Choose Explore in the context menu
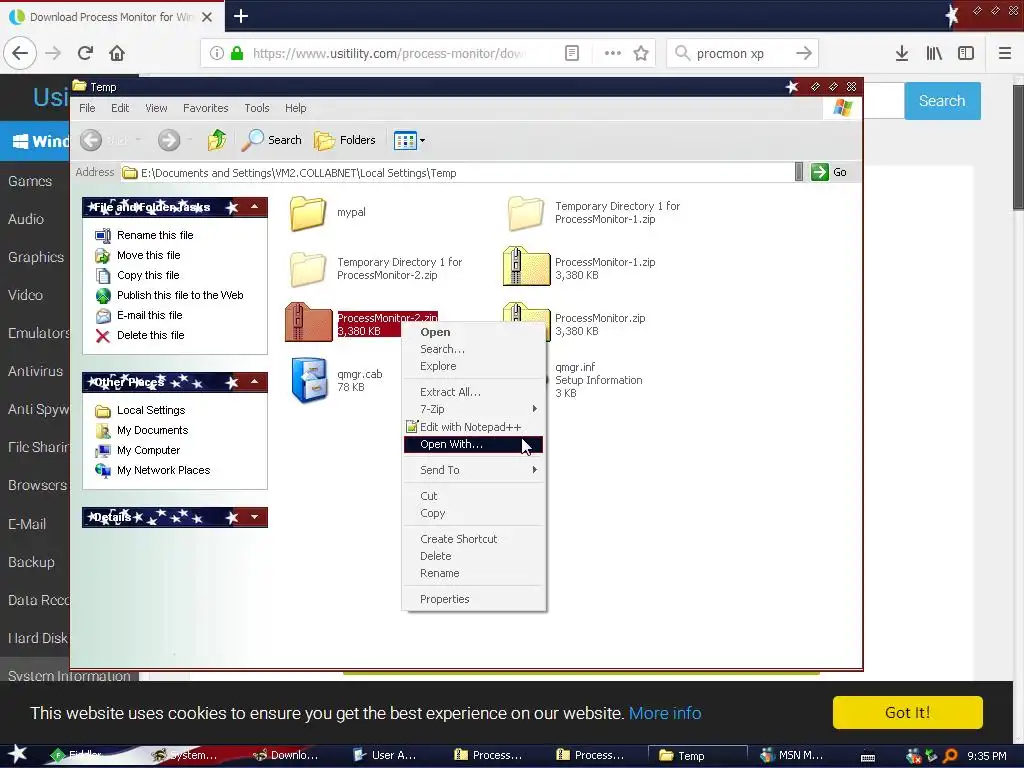The height and width of the screenshot is (768, 1024). 474,366
